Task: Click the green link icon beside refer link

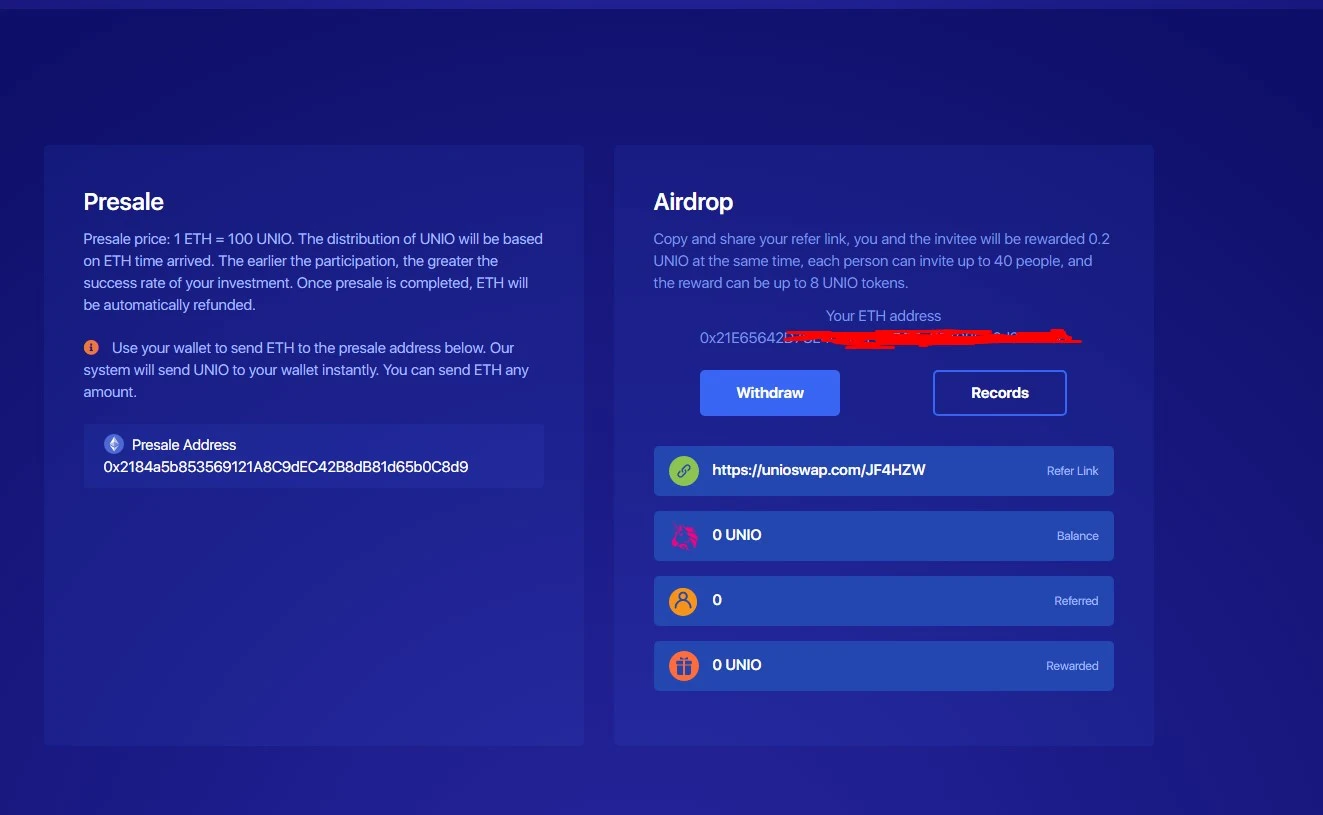Action: click(683, 471)
